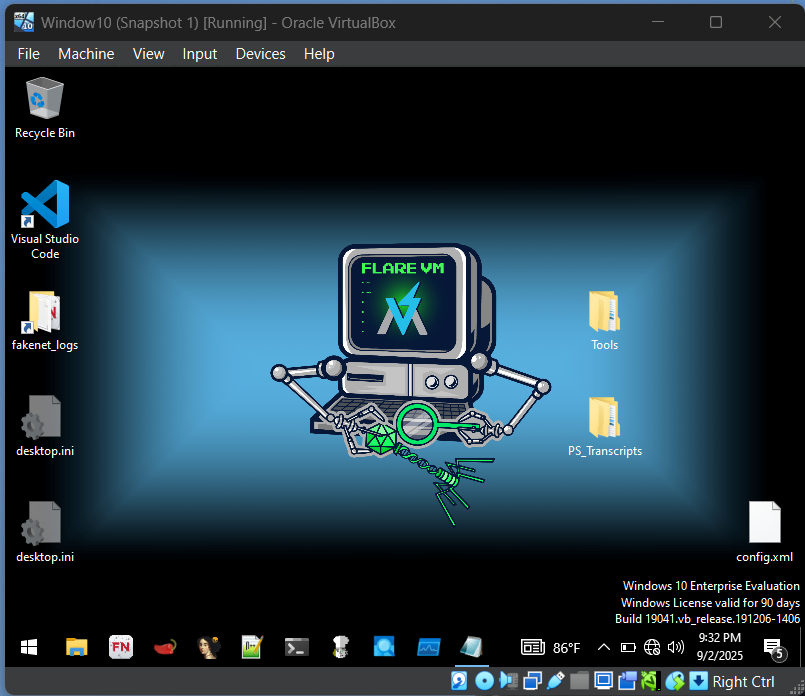Click the VirtualBox optical disk status icon
Viewport: 805px width, 696px height.
[484, 681]
